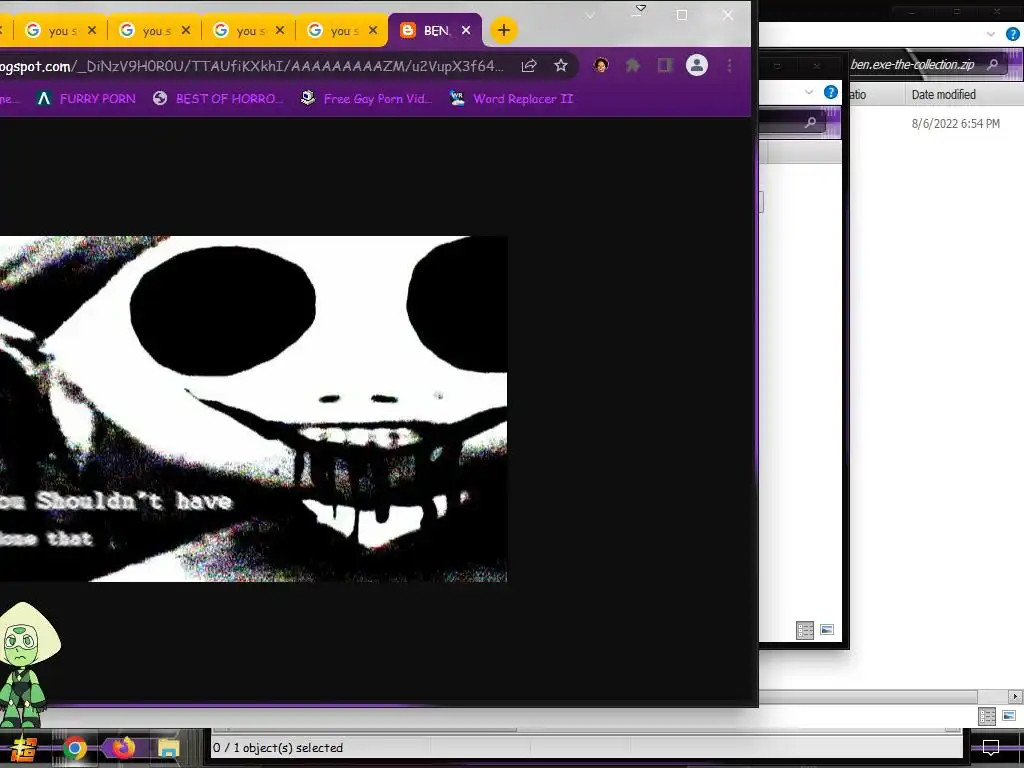Screen dimensions: 1024x768
Task: Launch Firefox from the taskbar
Action: [123, 748]
